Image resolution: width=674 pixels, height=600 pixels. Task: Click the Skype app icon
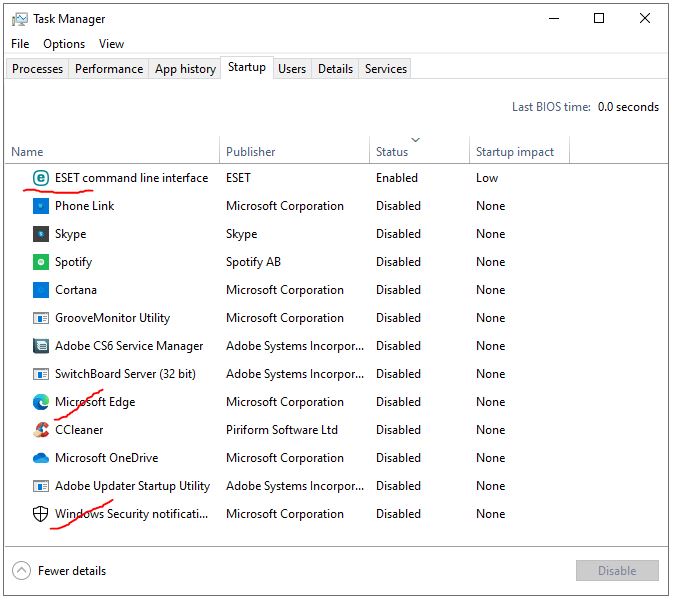click(41, 234)
